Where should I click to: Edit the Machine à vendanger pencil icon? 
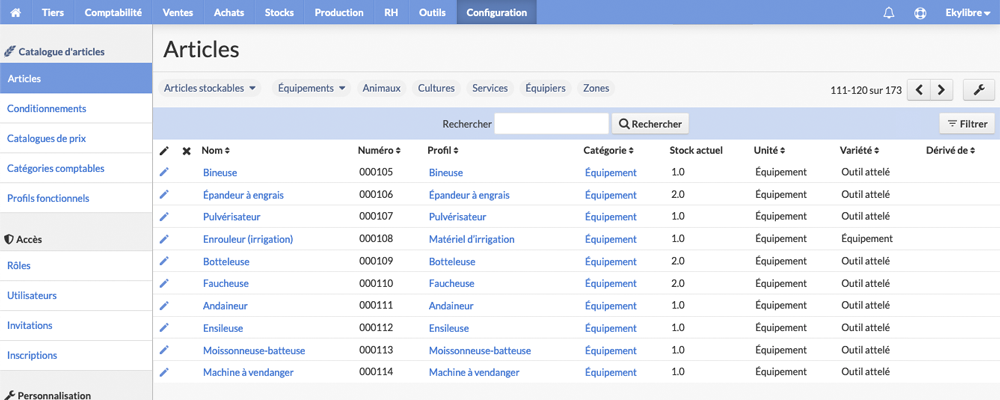(x=164, y=371)
